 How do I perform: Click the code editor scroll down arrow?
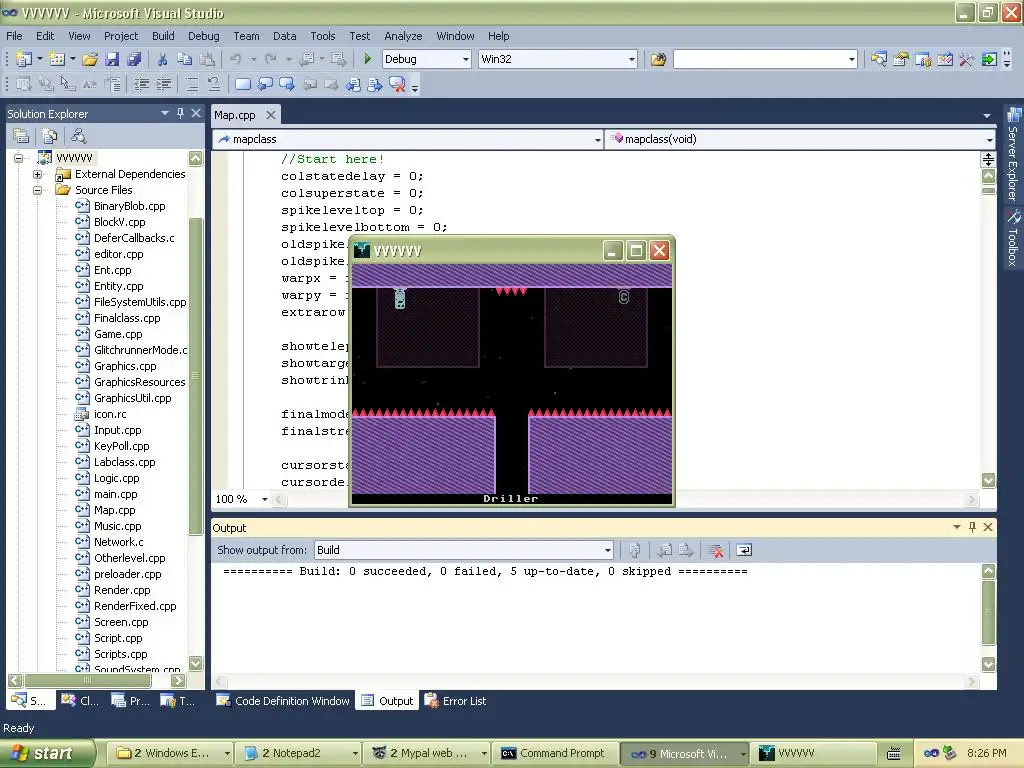pyautogui.click(x=989, y=480)
